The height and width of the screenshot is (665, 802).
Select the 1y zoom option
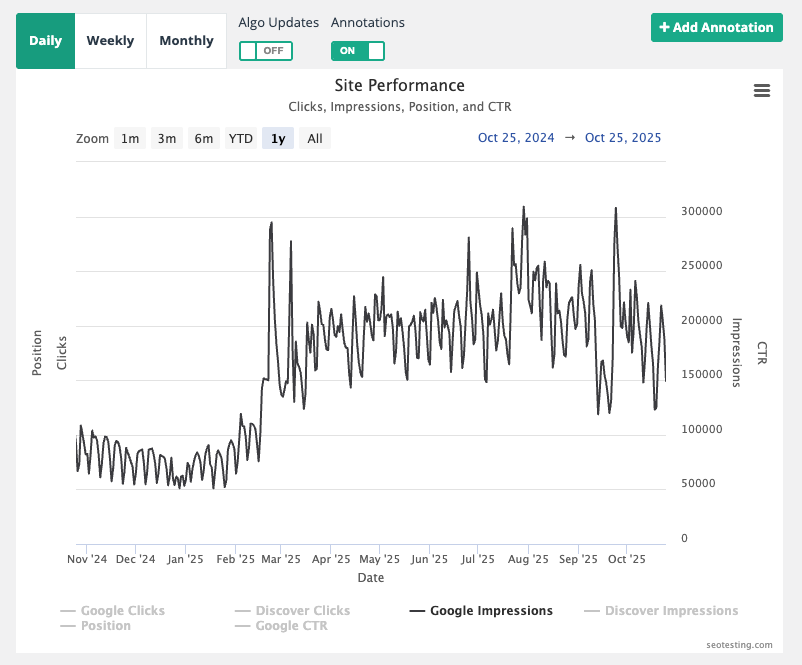click(278, 138)
